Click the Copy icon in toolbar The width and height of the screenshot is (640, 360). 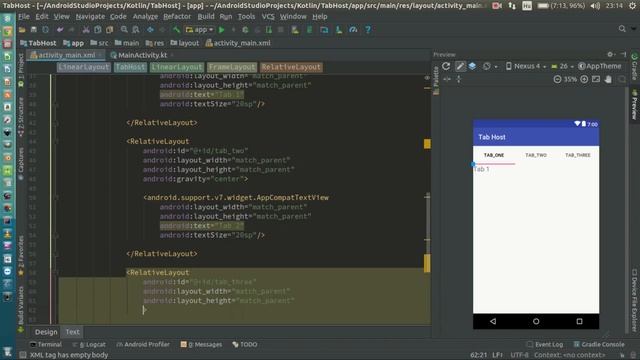point(98,30)
